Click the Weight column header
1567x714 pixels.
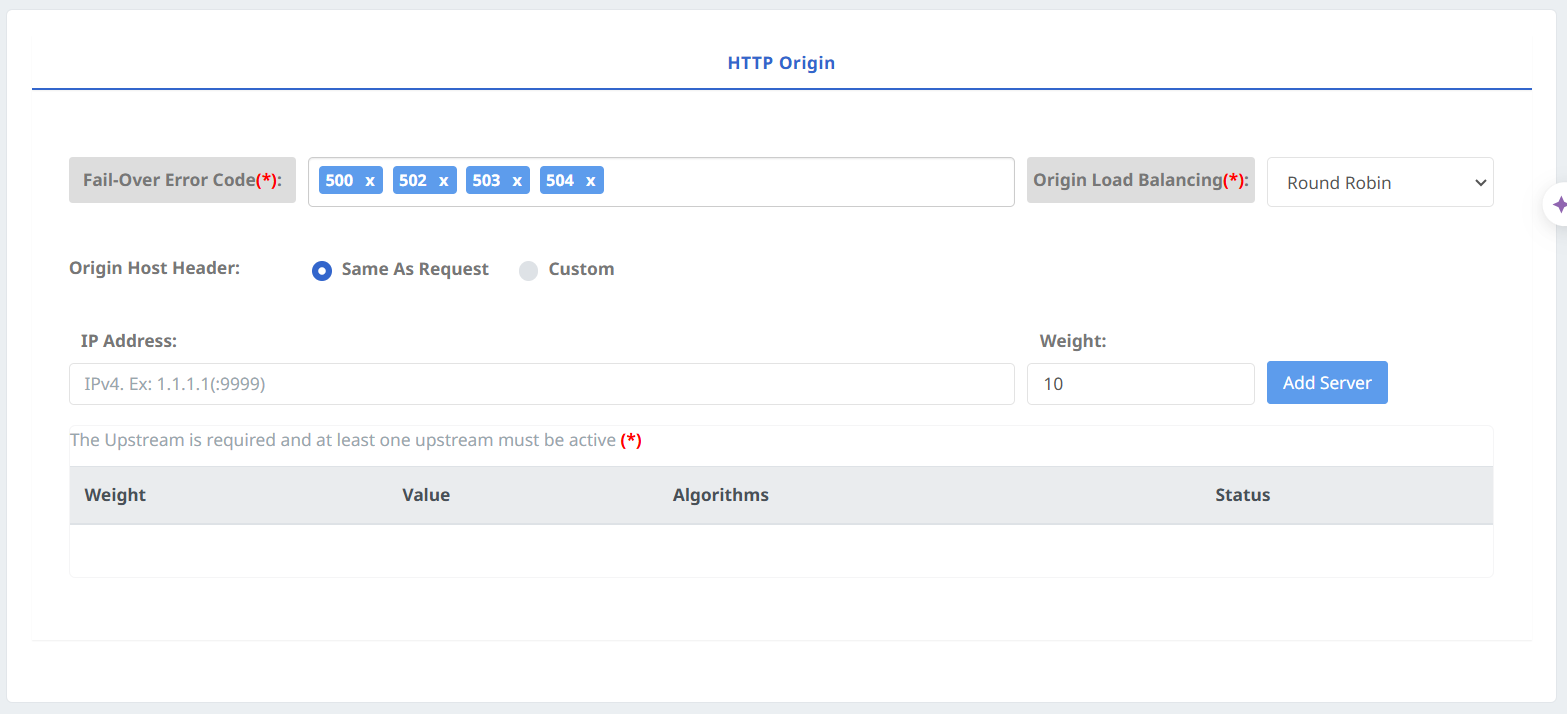point(115,495)
